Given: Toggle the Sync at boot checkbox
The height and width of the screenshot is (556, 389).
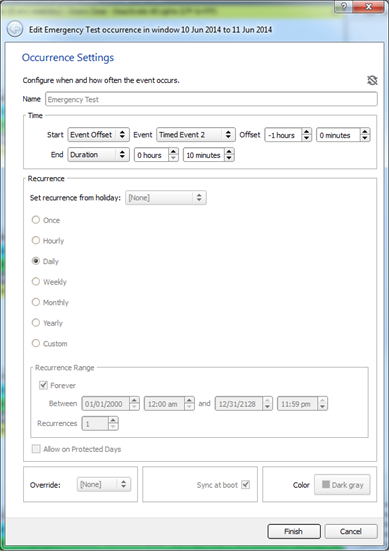Looking at the screenshot, I should click(245, 484).
